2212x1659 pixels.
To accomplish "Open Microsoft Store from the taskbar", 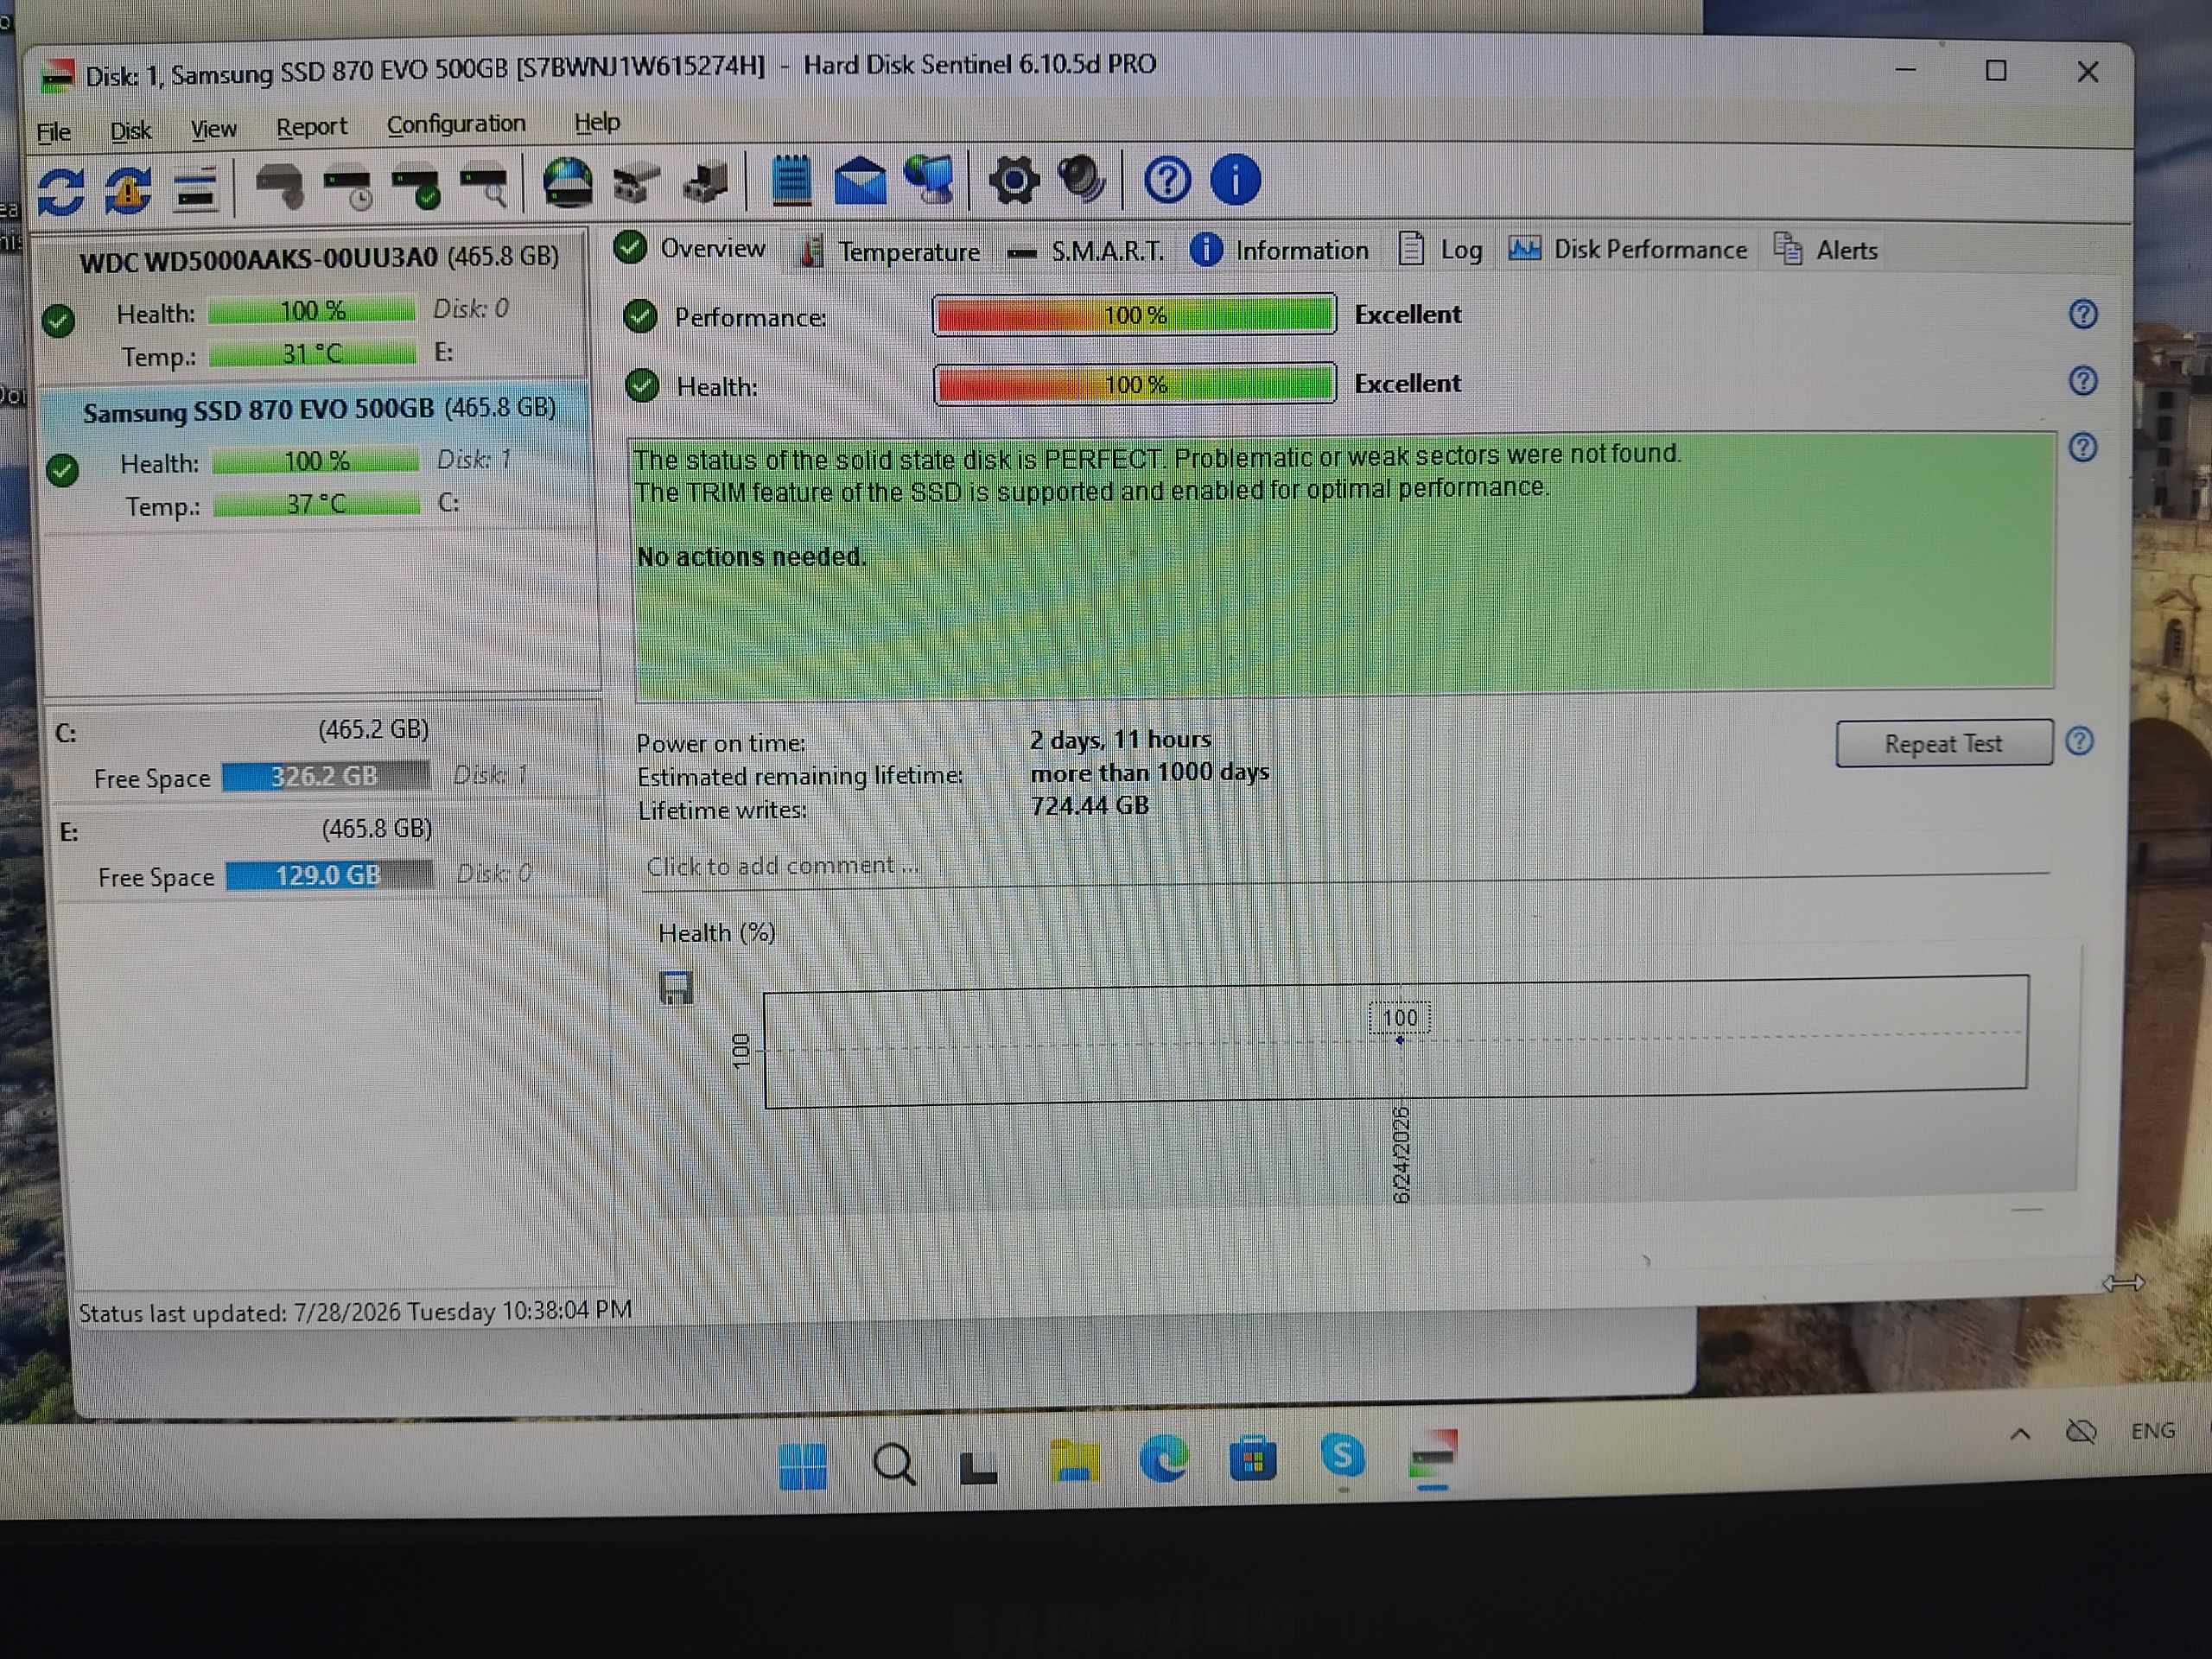I will pos(1252,1459).
